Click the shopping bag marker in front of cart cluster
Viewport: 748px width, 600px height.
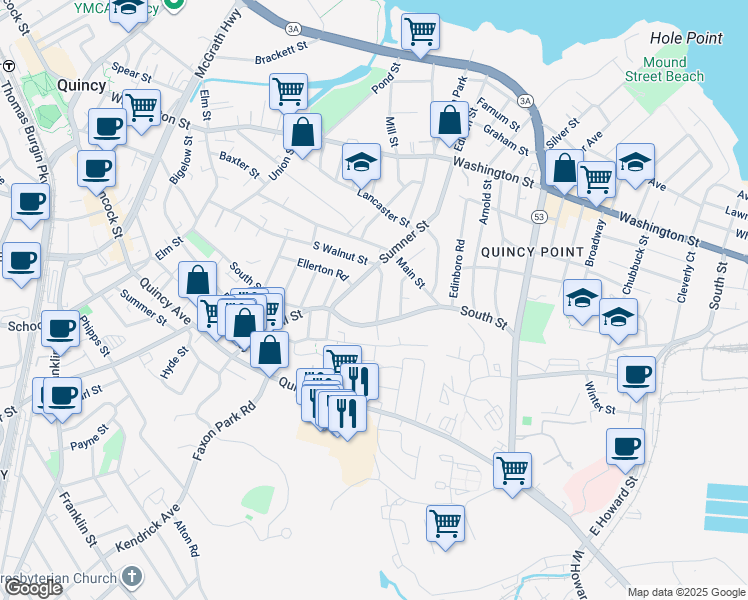click(245, 323)
